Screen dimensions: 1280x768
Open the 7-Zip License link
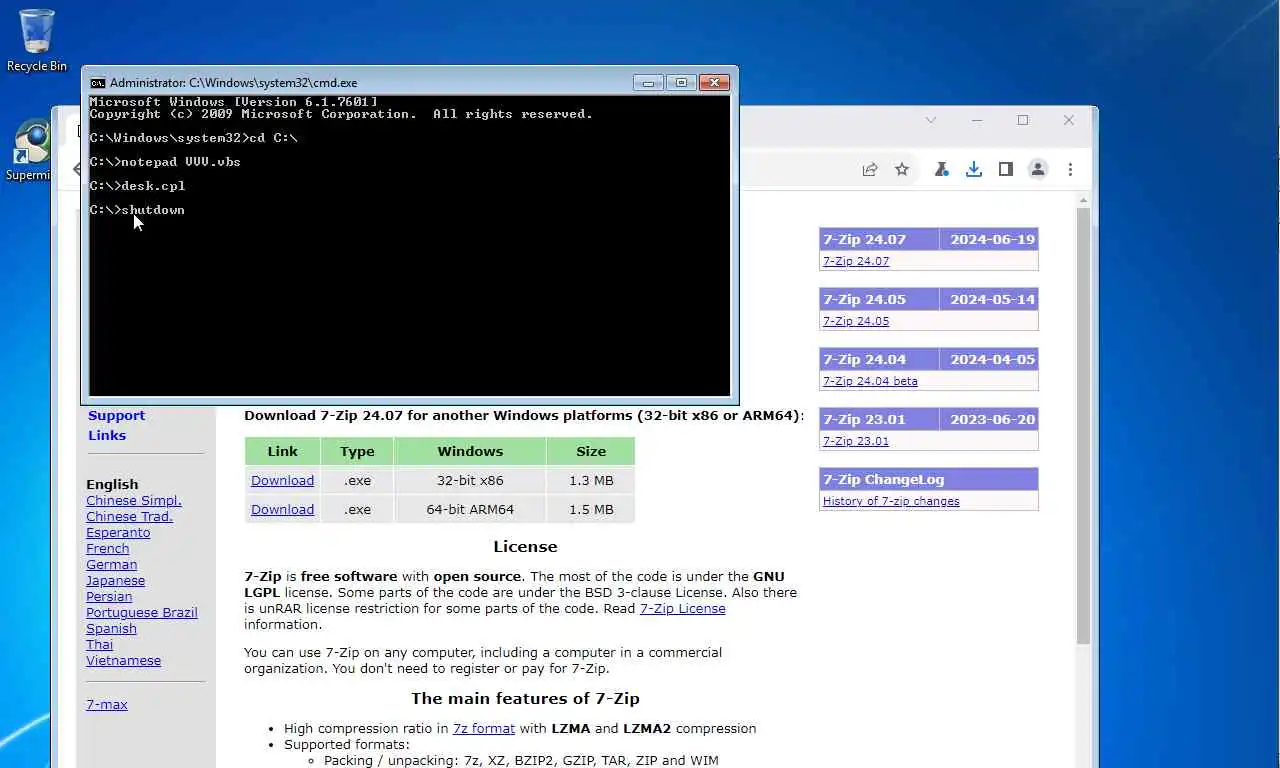coord(682,608)
